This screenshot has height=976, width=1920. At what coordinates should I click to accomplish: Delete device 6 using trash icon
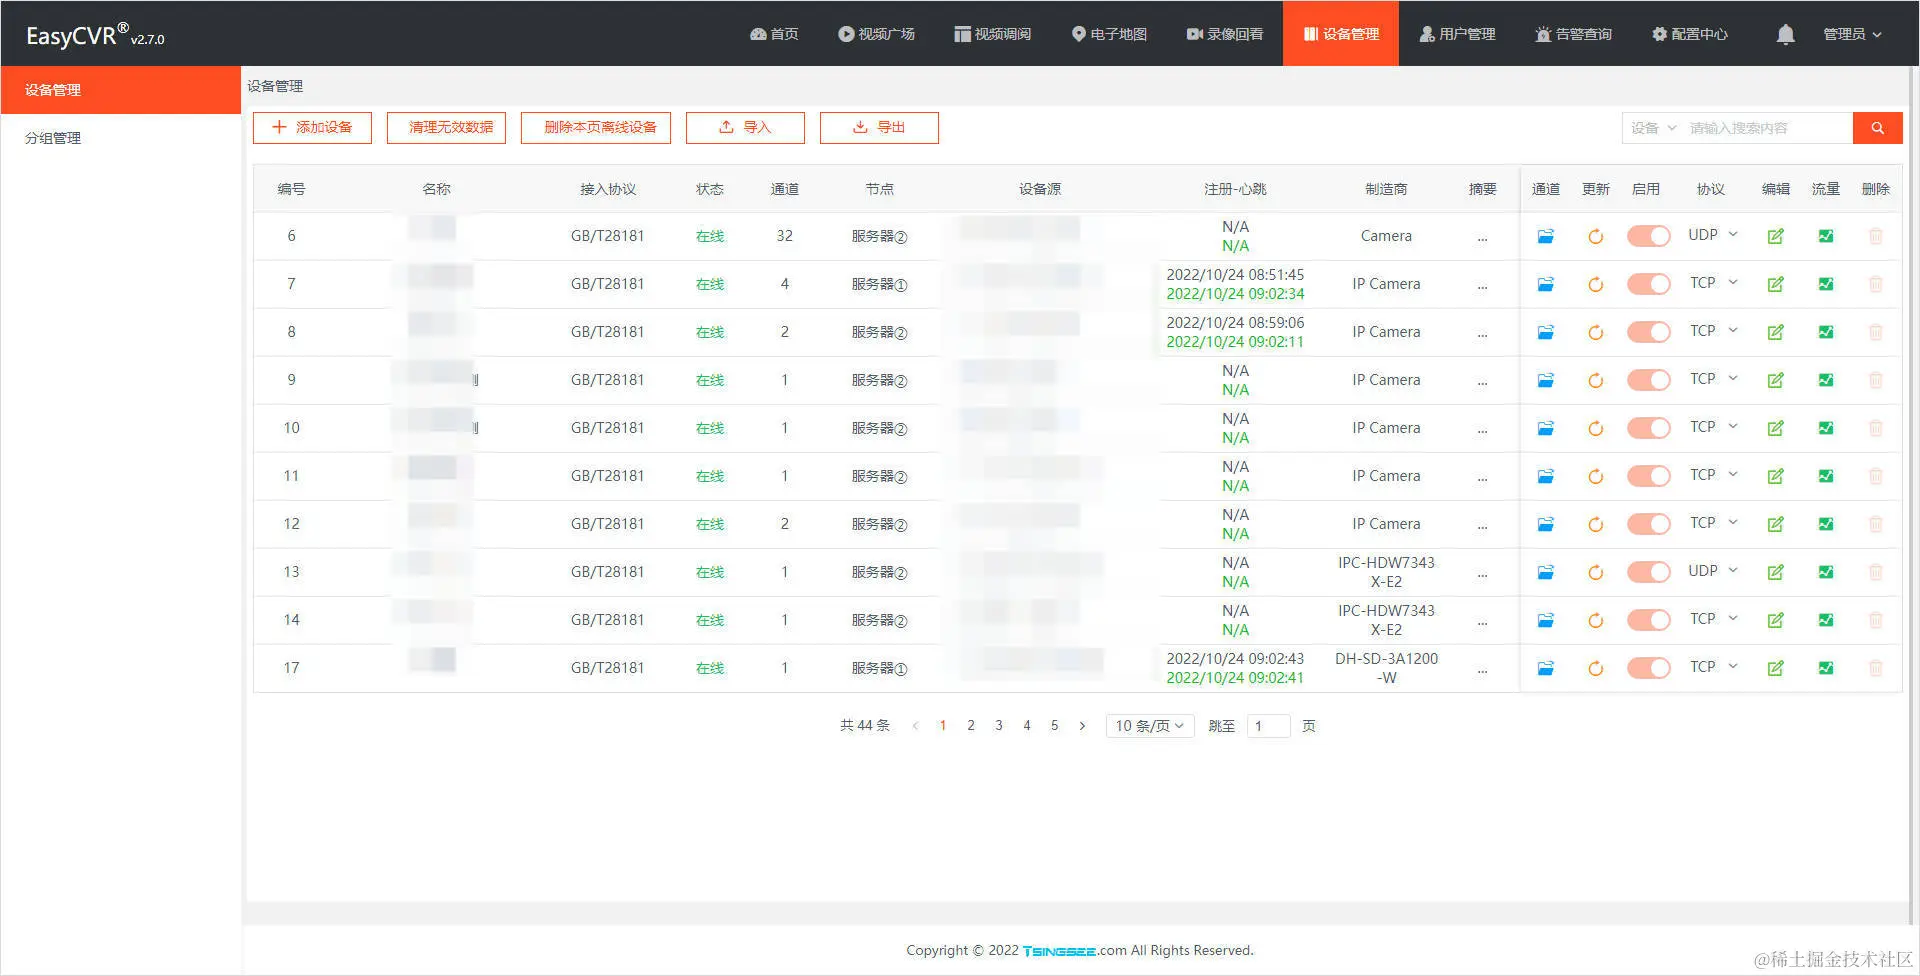point(1876,236)
